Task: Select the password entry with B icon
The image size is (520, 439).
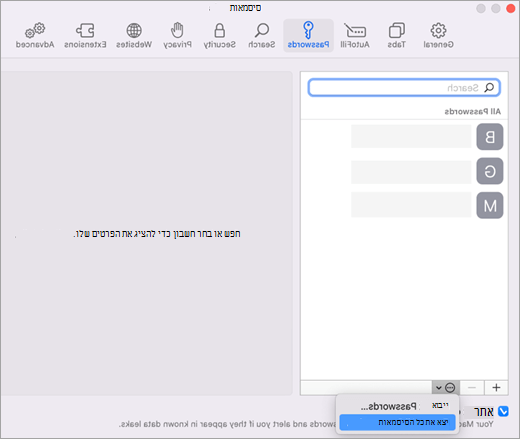Action: coord(490,137)
